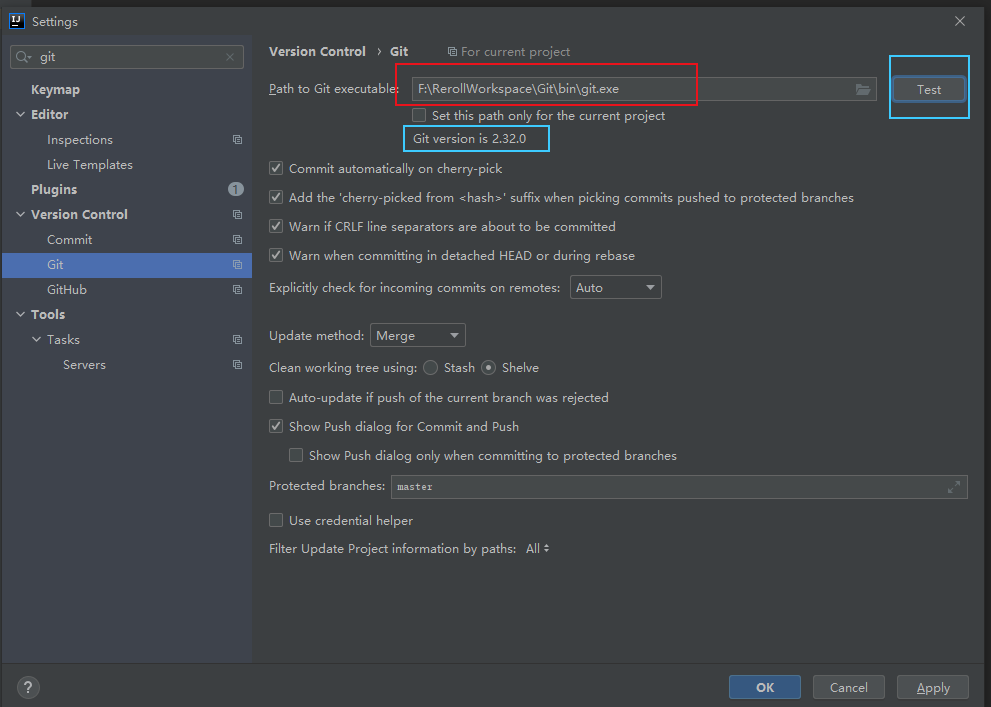This screenshot has width=991, height=707.
Task: Click the project-level icon next to Version Control
Action: 238,215
